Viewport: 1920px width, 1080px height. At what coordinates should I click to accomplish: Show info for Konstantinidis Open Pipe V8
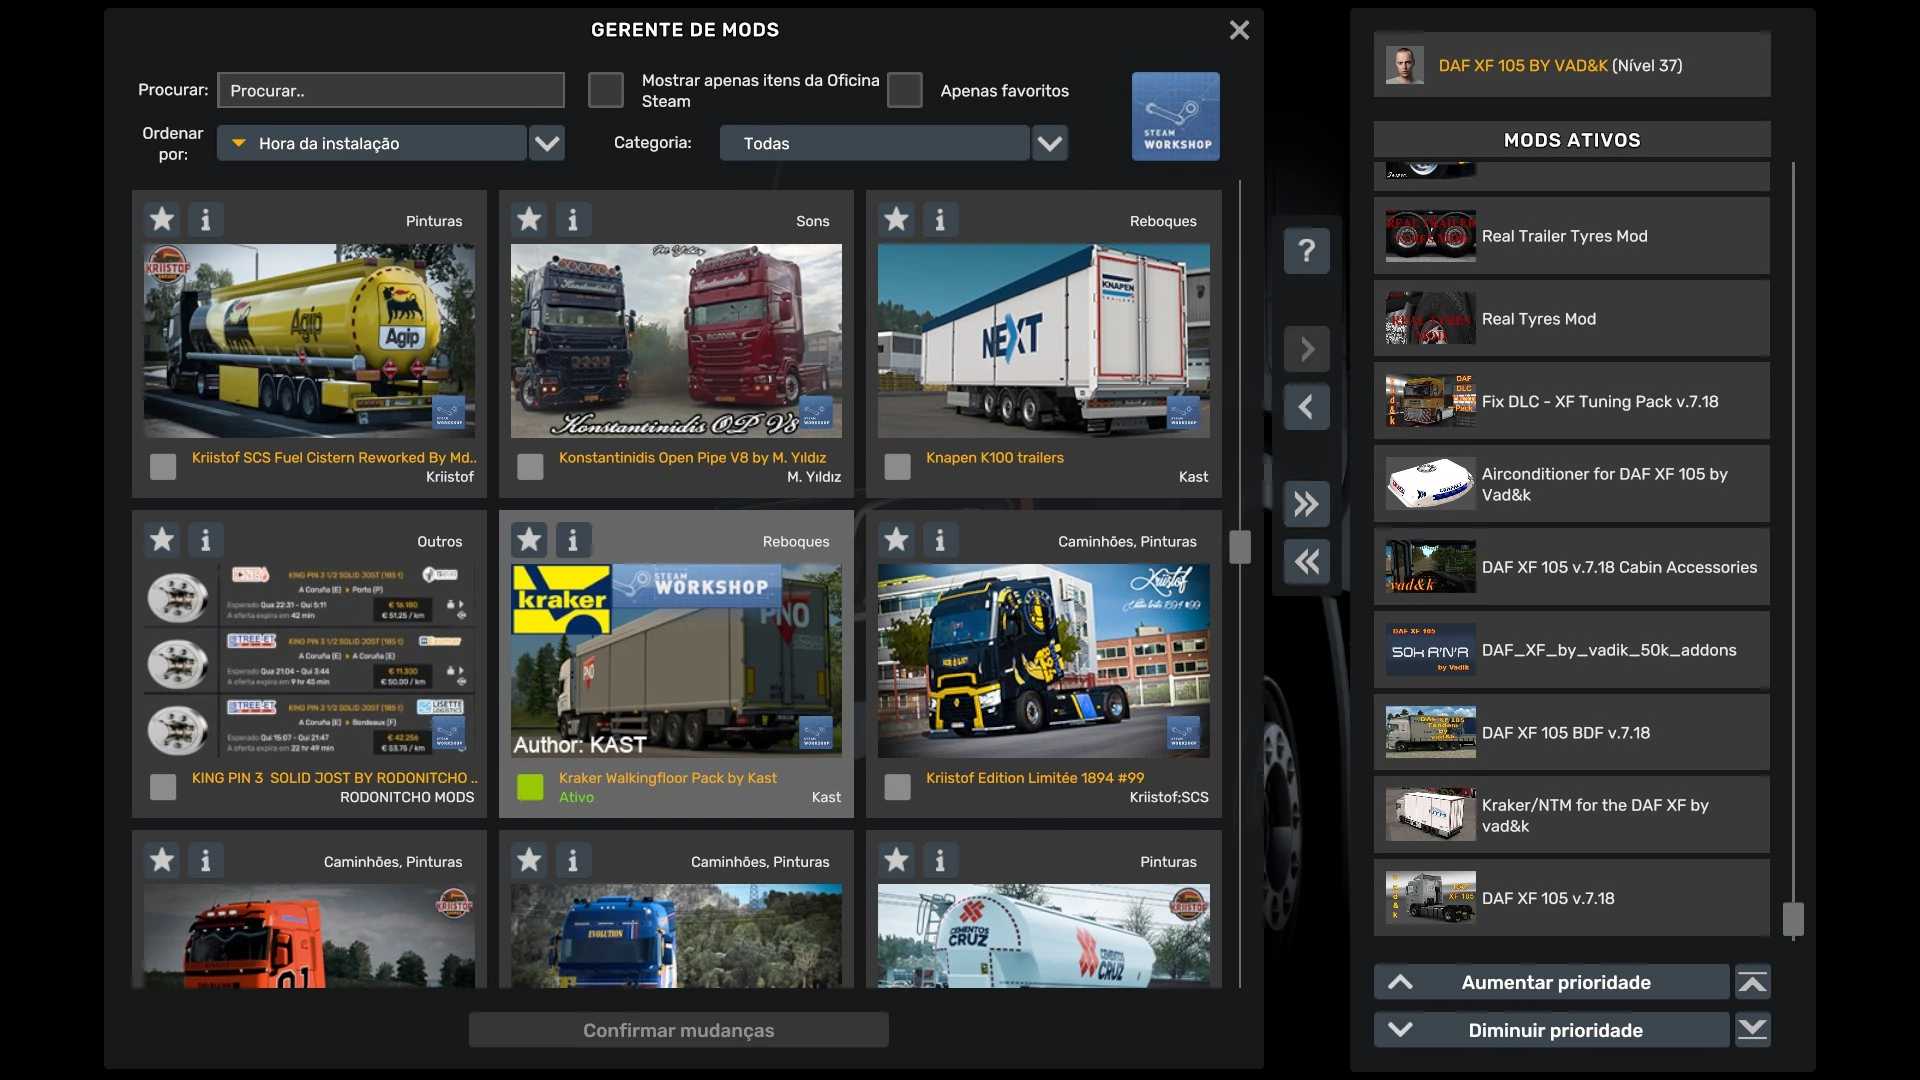click(572, 219)
